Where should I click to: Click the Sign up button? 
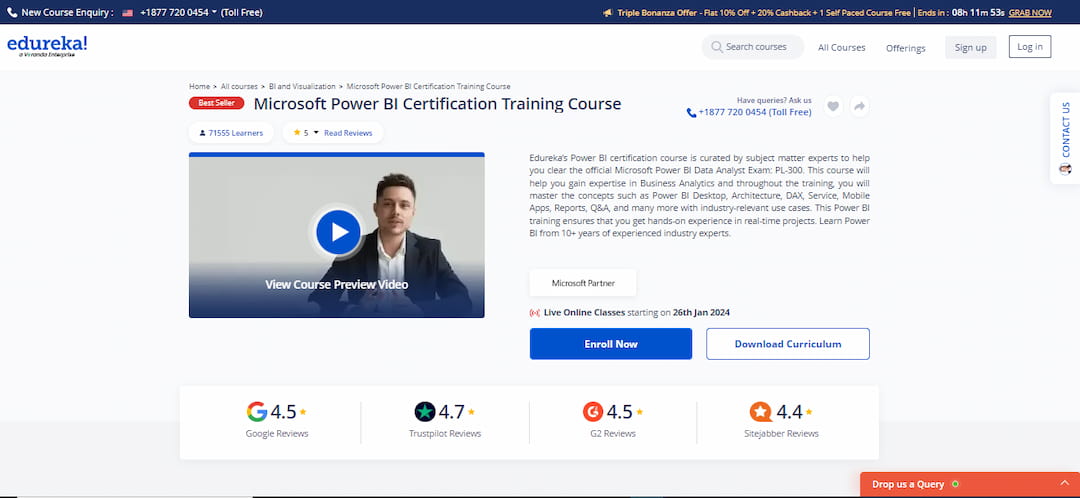click(x=970, y=47)
